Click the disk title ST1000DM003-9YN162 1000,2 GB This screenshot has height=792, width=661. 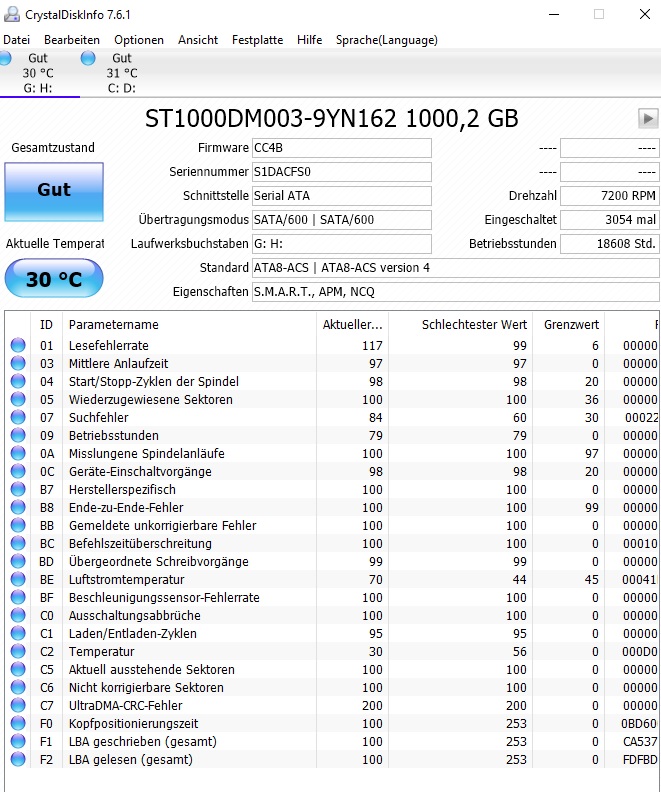(x=332, y=119)
